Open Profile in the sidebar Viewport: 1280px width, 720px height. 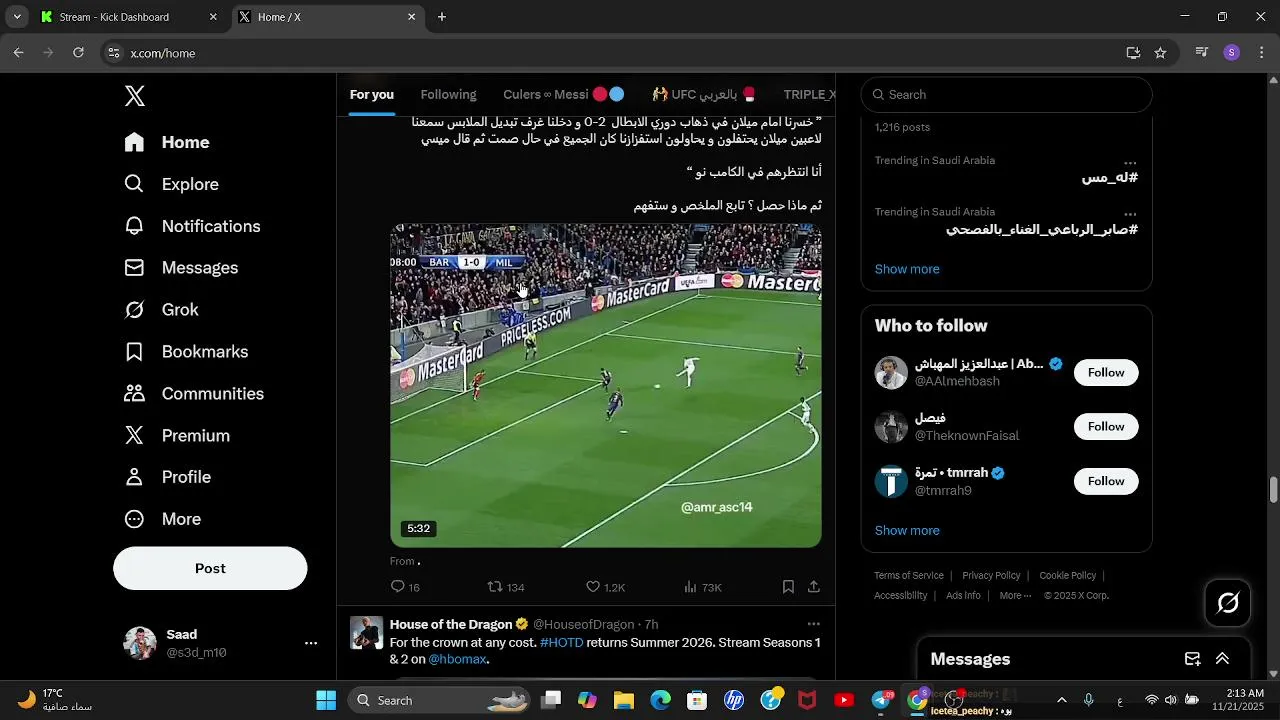coord(167,477)
